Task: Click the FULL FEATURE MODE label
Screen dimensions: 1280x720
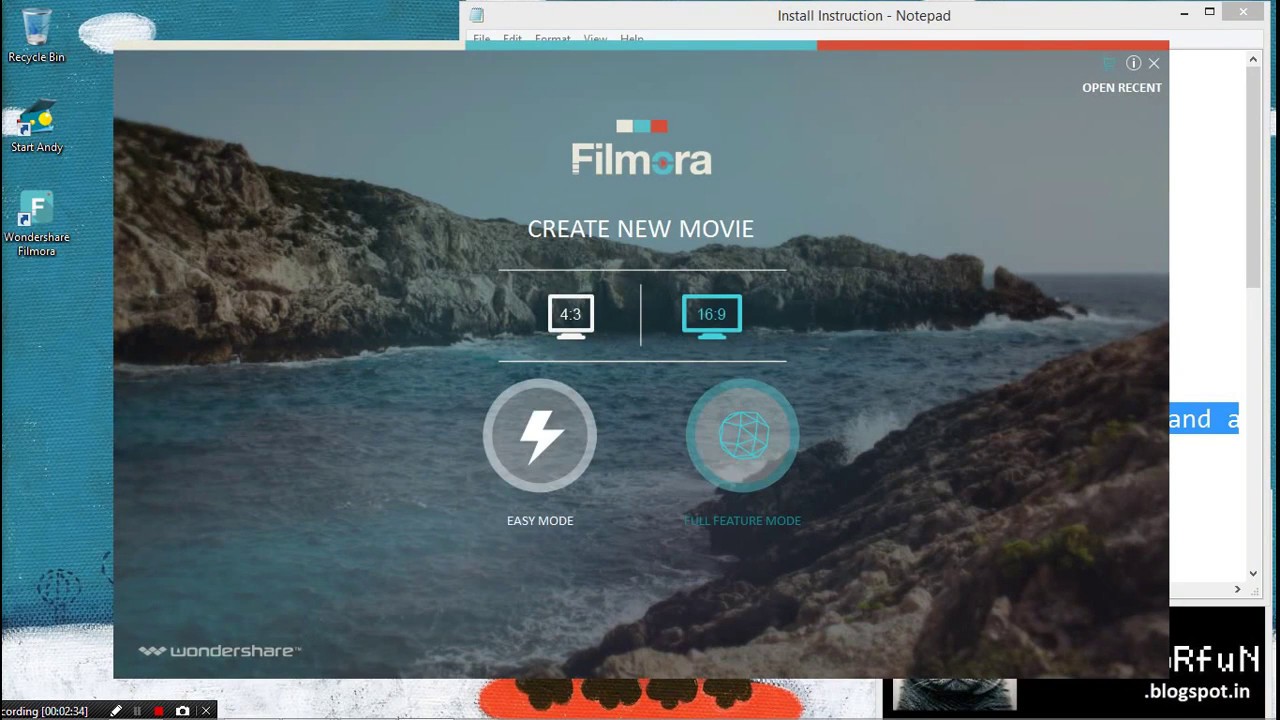Action: pyautogui.click(x=742, y=520)
